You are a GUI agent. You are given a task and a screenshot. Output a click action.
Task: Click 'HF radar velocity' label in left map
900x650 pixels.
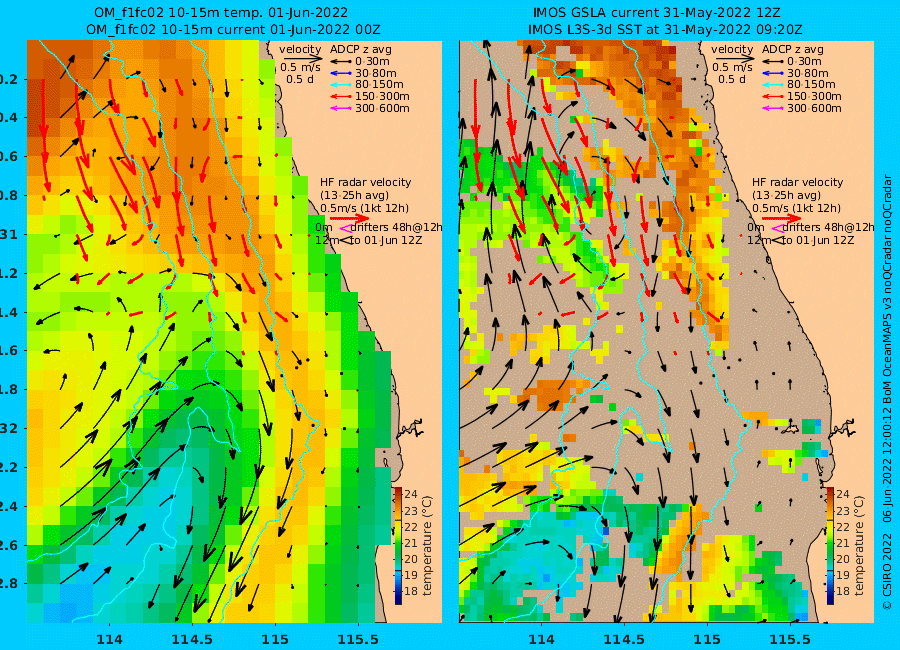[366, 182]
